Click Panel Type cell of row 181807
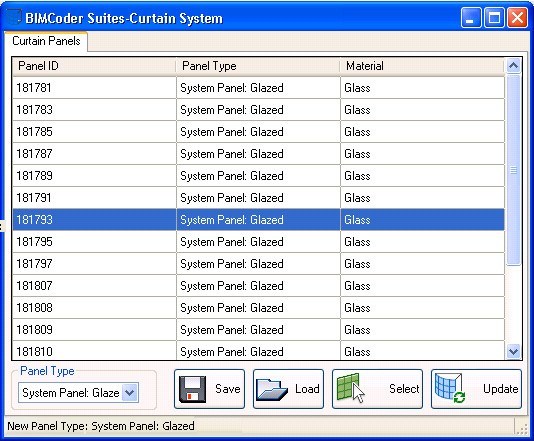The height and width of the screenshot is (441, 534). click(258, 286)
